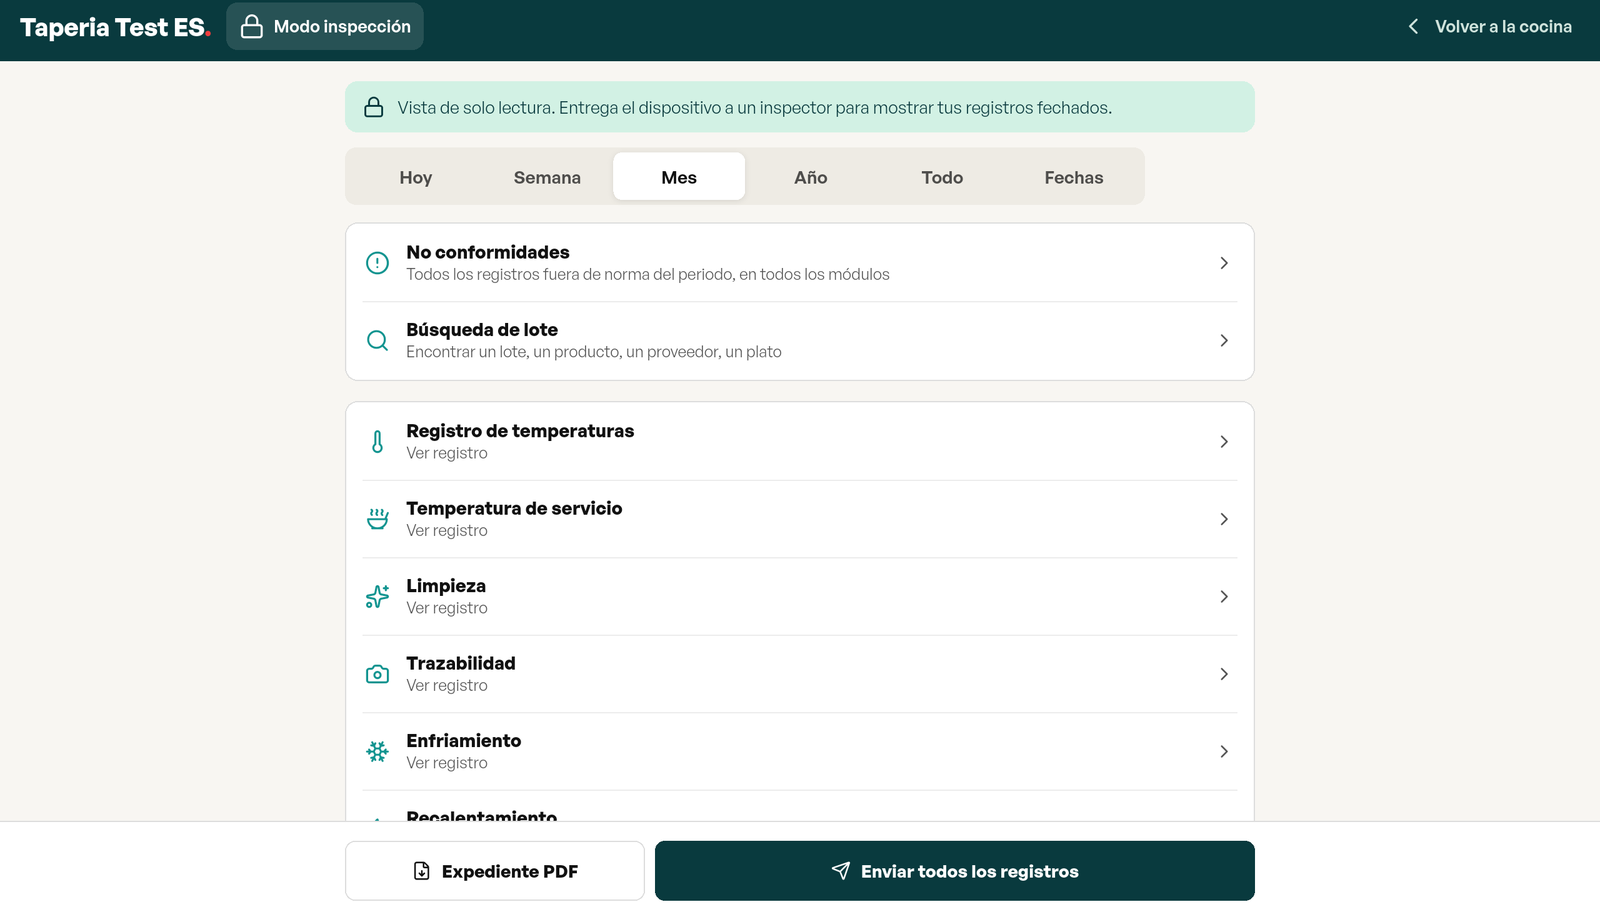This screenshot has height=912, width=1600.
Task: Switch to the Semana tab
Action: click(x=547, y=177)
